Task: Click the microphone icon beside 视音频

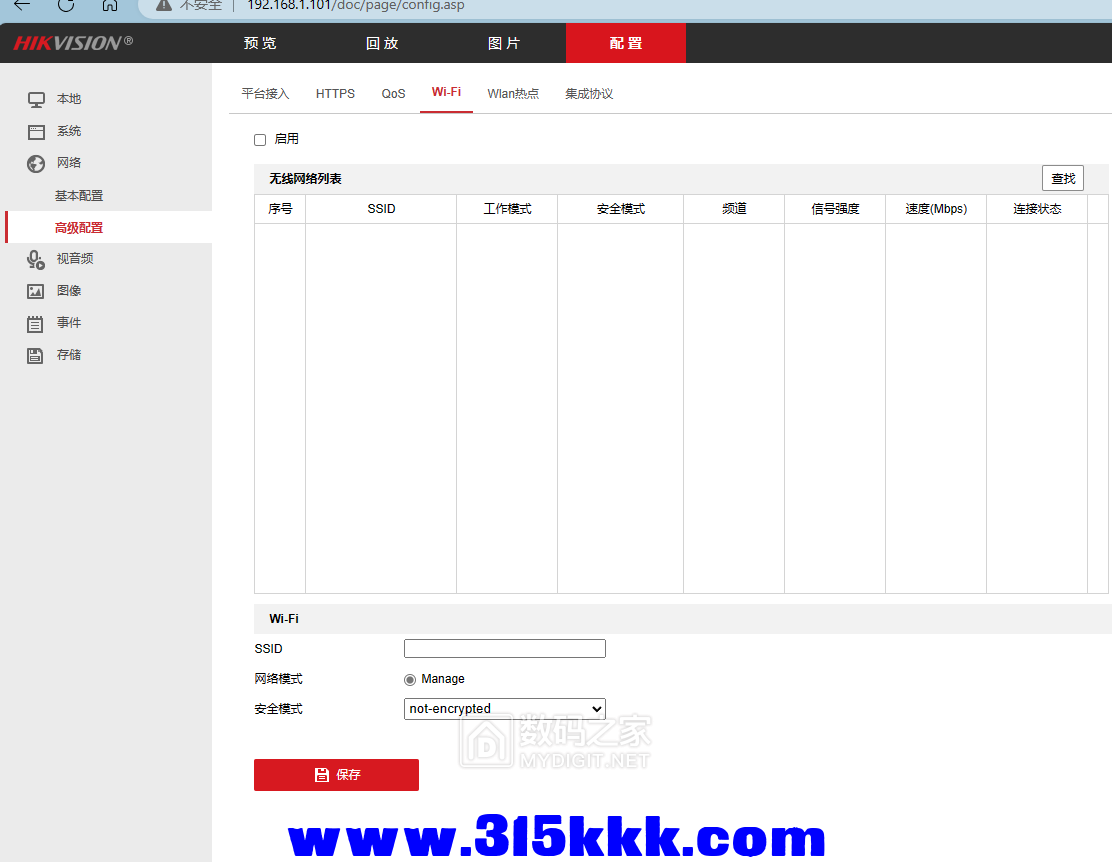Action: pos(35,260)
